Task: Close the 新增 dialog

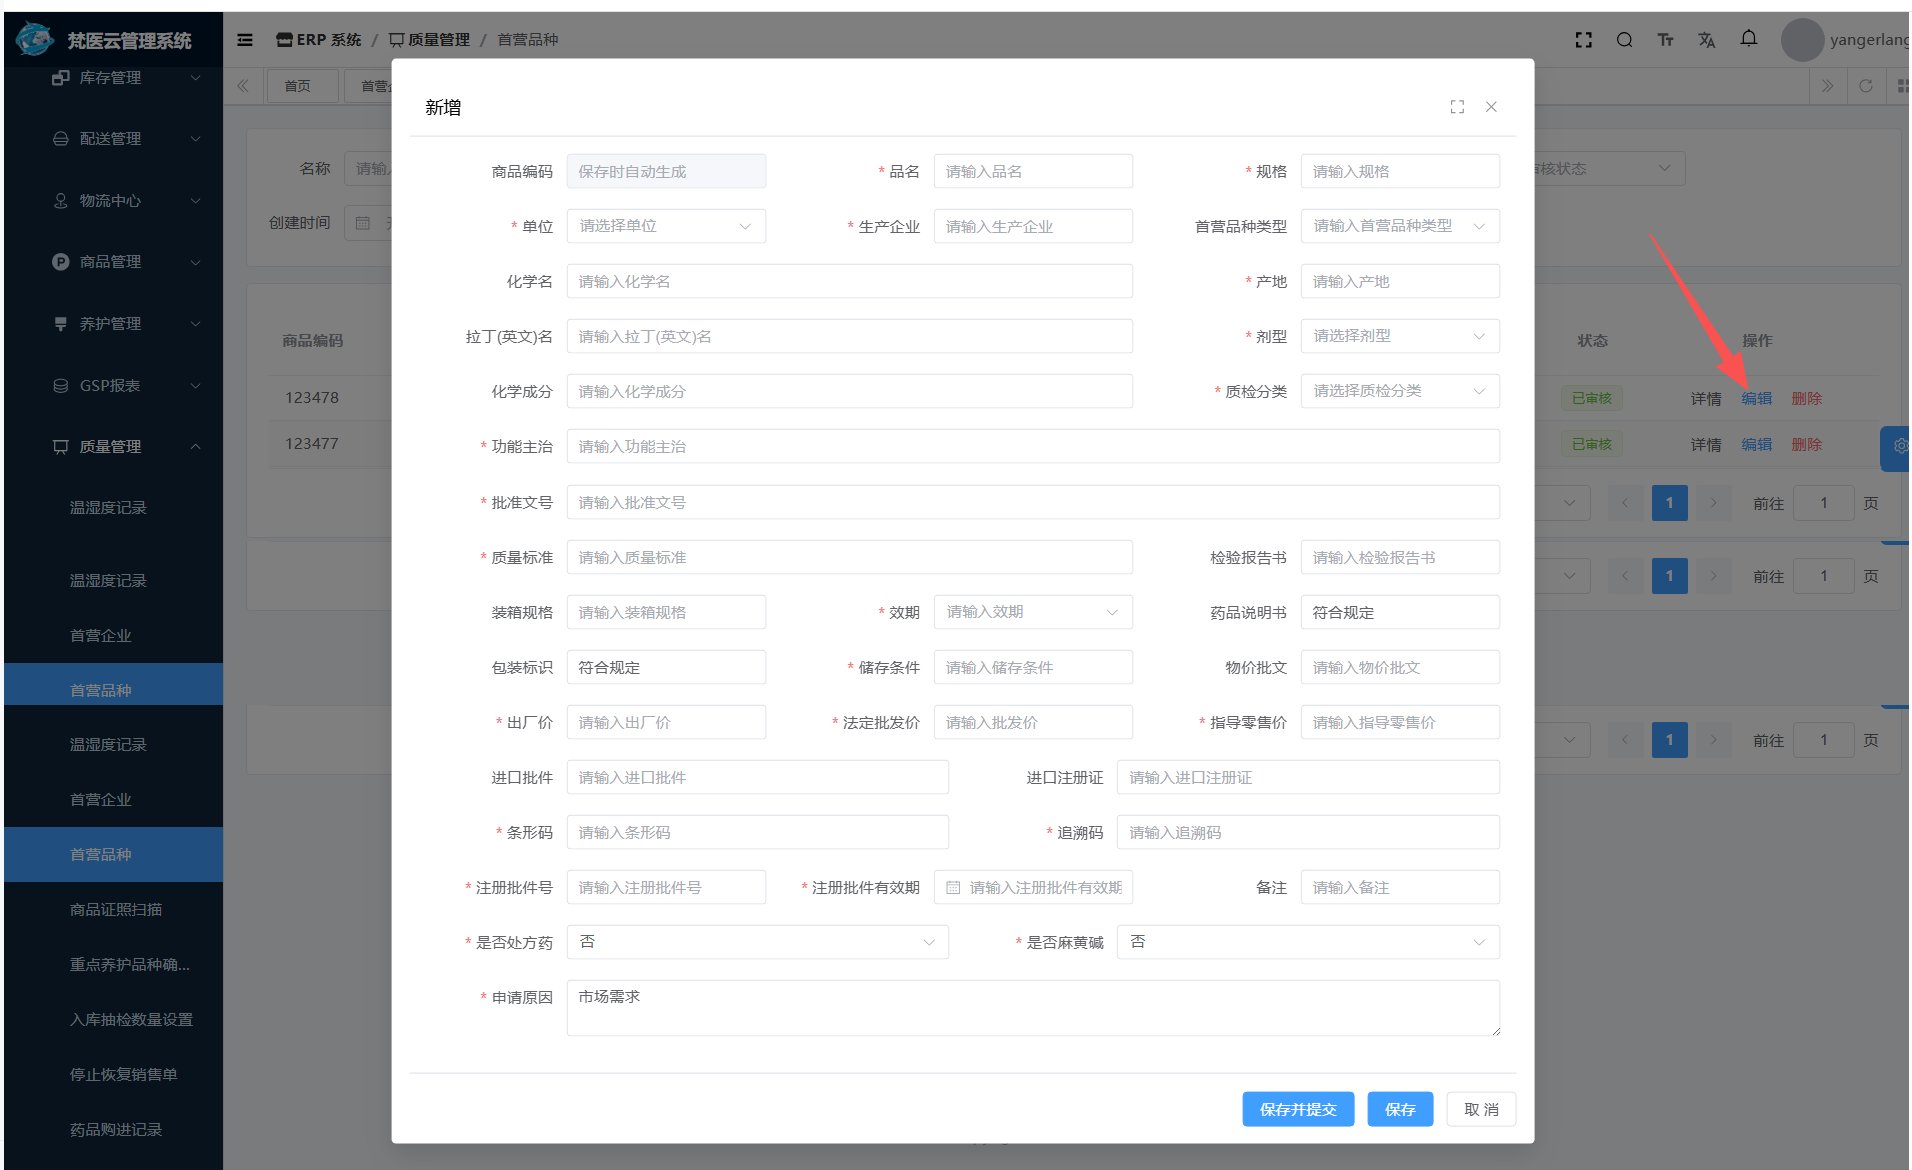Action: [1491, 107]
